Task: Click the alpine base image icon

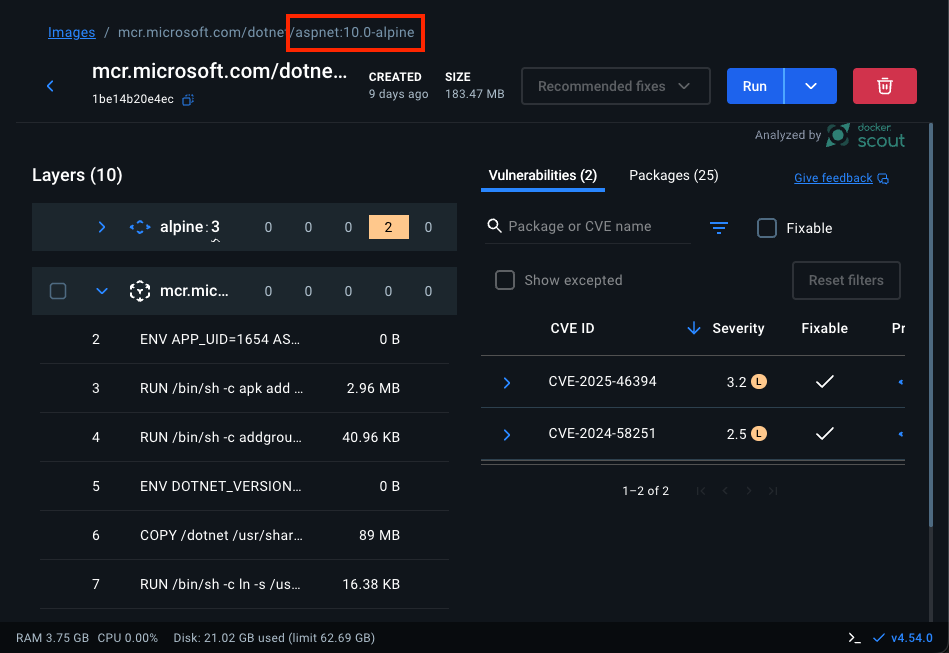Action: [140, 227]
